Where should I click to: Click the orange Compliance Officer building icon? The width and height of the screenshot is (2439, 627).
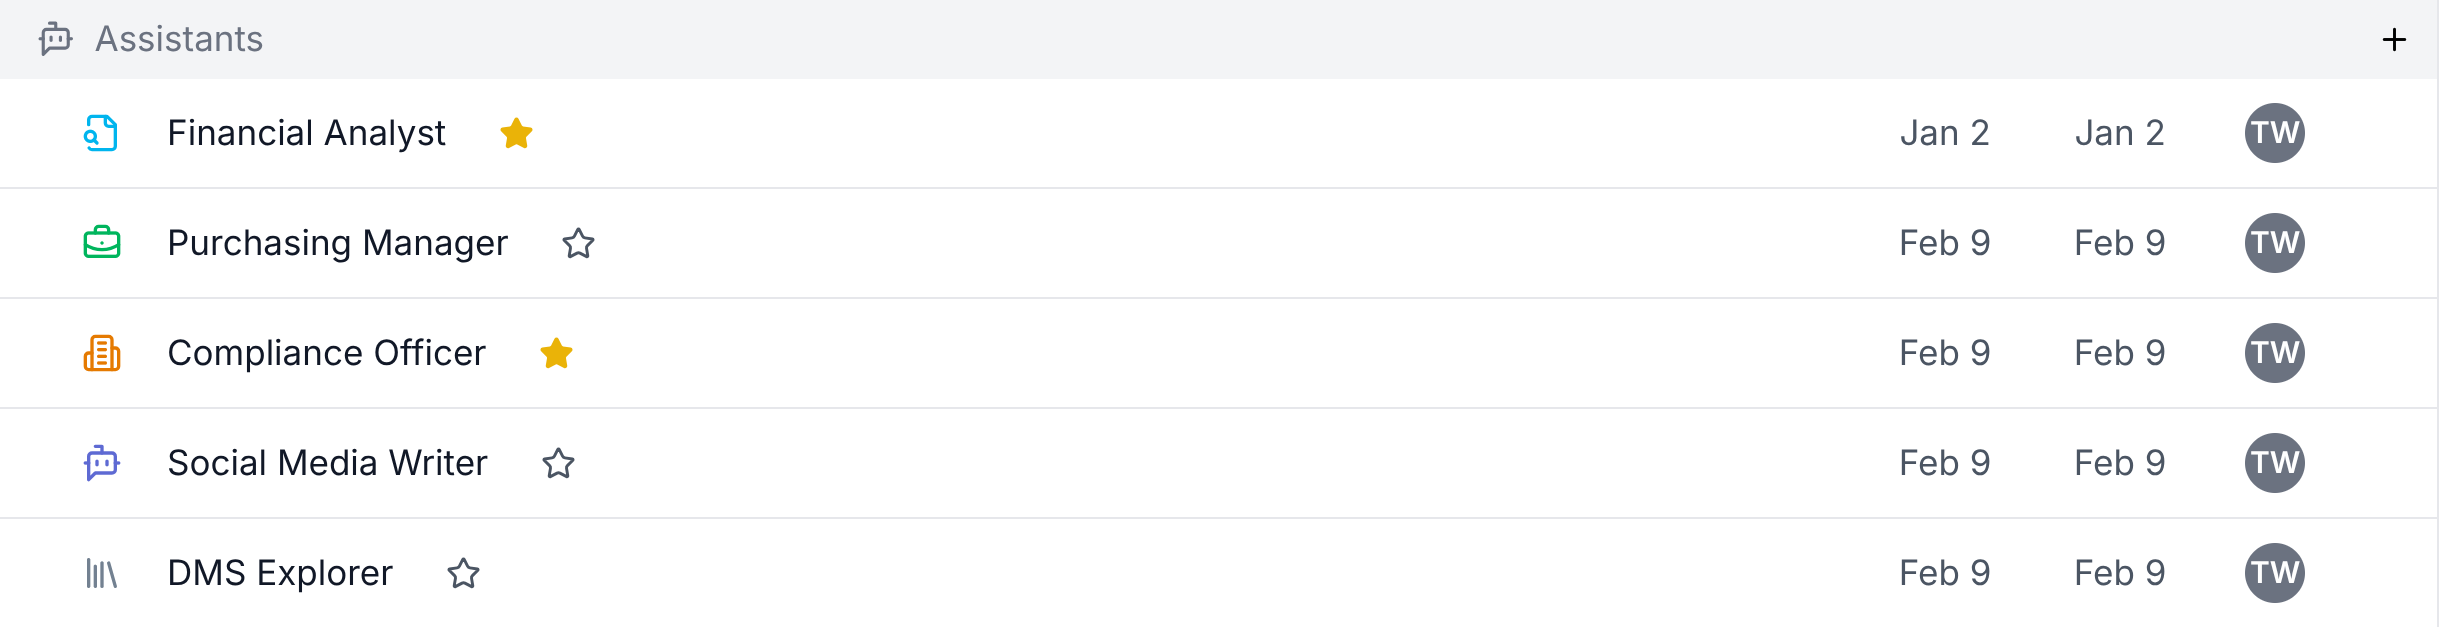(x=101, y=353)
